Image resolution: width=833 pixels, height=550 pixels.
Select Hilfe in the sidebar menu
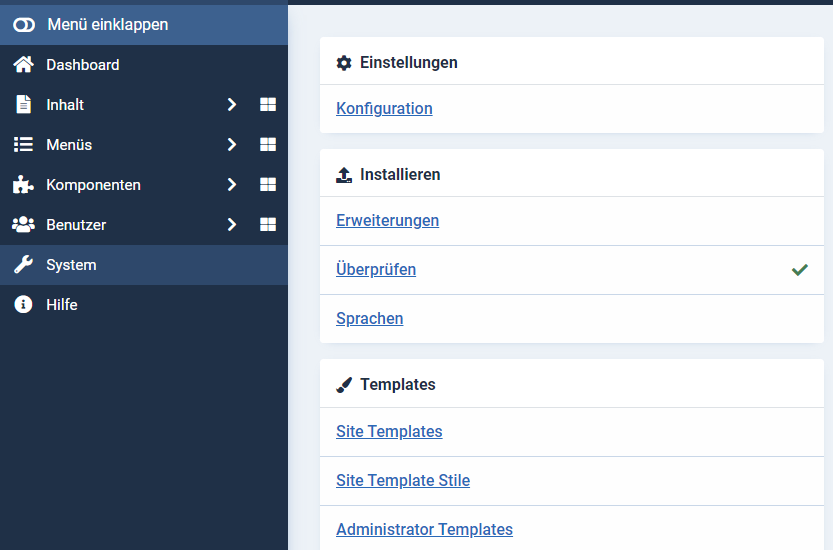[62, 305]
